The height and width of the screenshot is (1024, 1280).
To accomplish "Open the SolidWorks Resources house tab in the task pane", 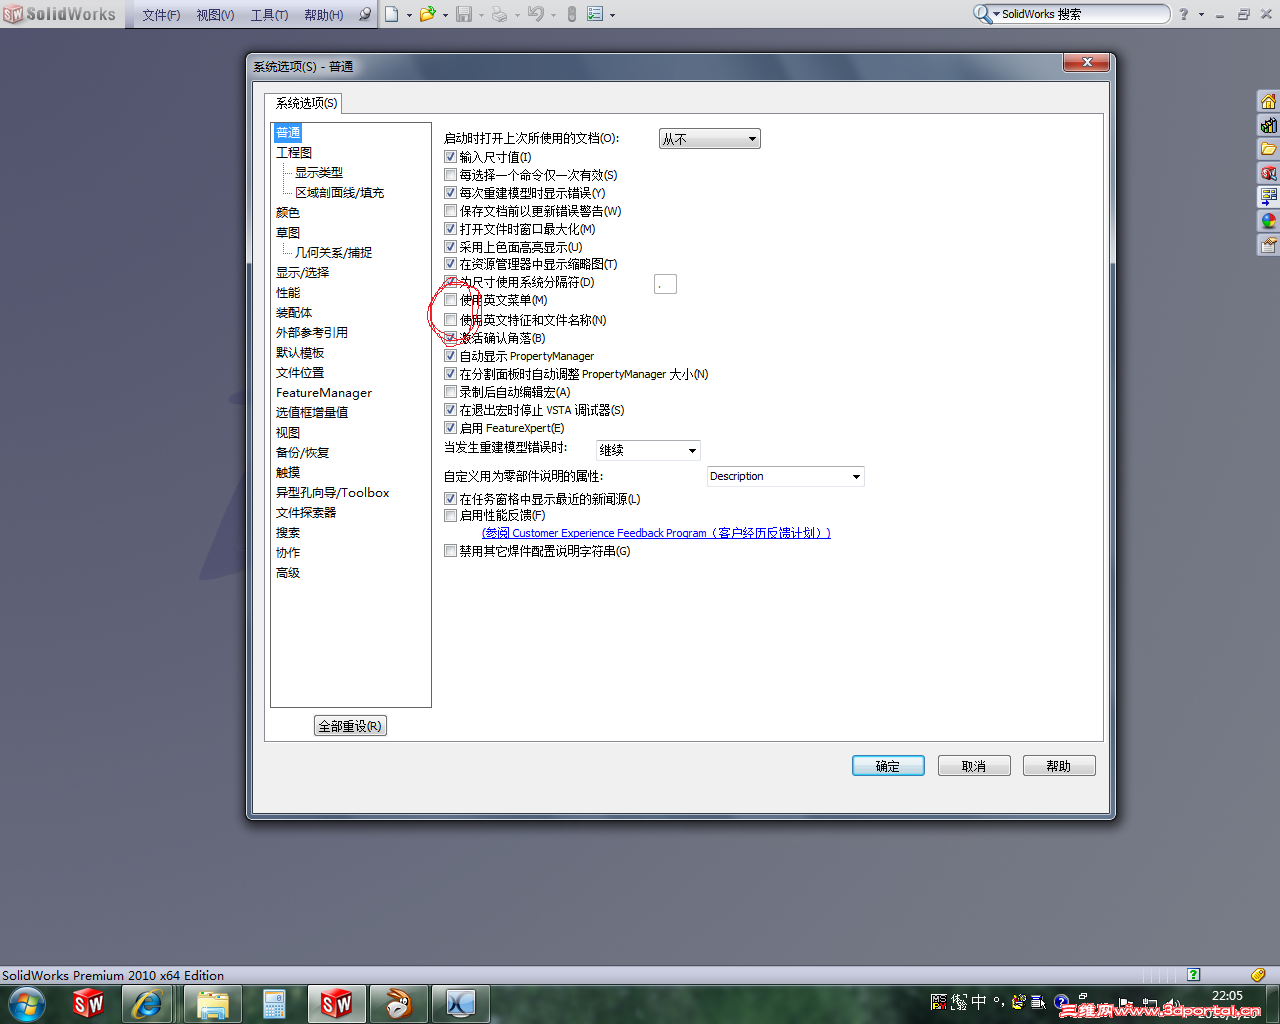I will point(1268,101).
